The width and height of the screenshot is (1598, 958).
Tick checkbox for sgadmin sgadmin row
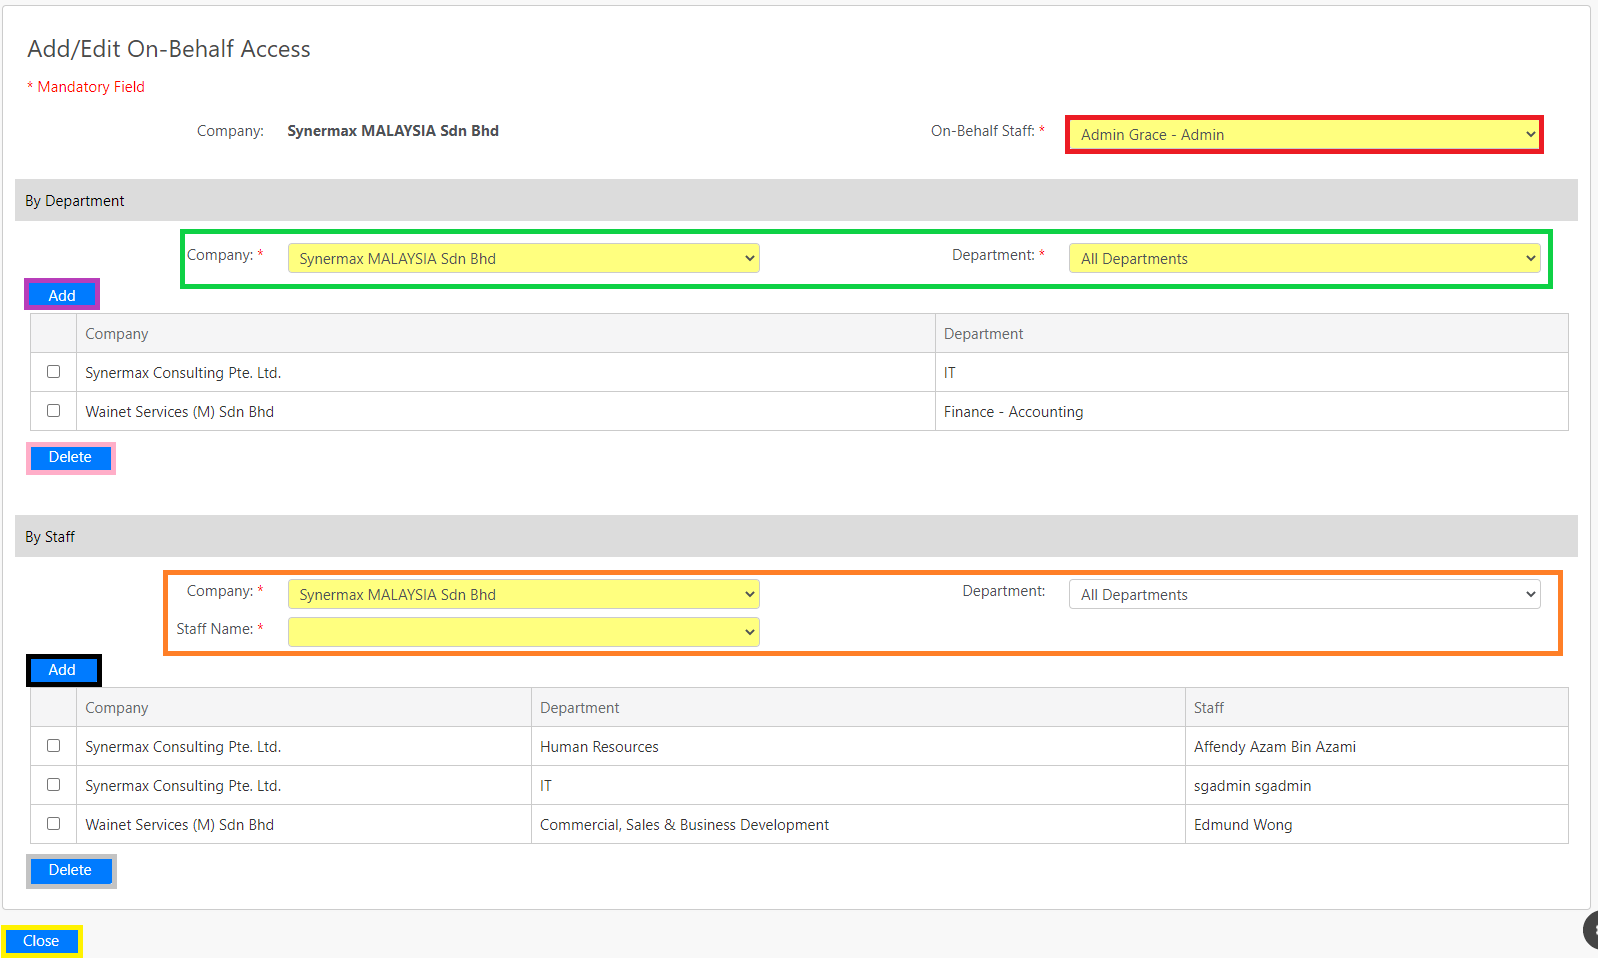coord(53,785)
